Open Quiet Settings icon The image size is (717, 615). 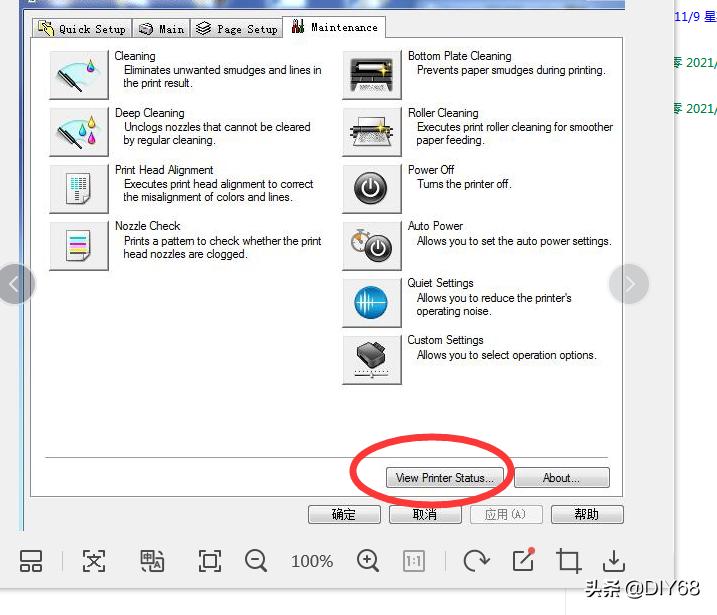(x=372, y=303)
